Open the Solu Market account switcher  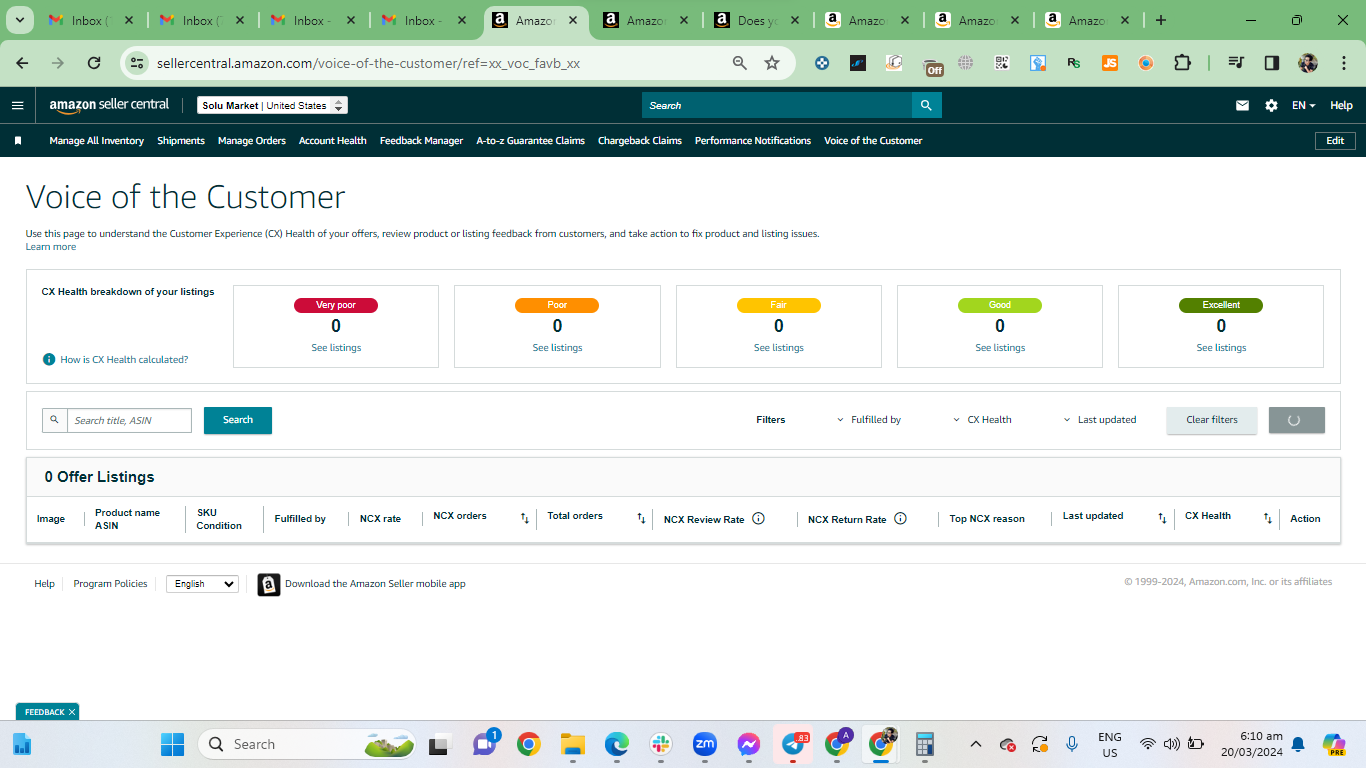[272, 105]
